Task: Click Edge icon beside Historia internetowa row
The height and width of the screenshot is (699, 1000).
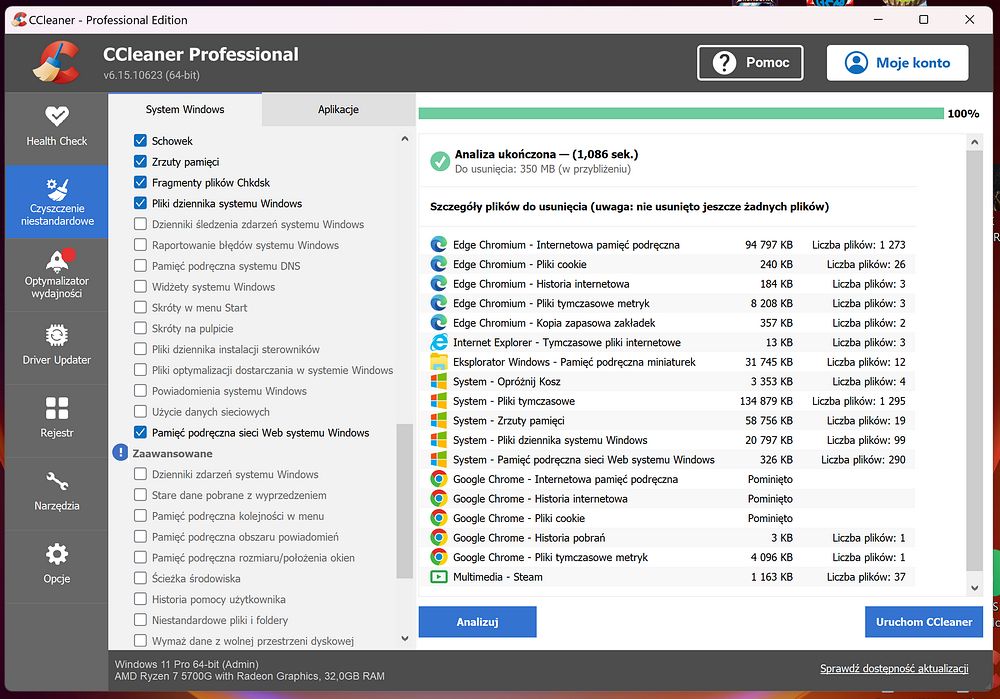Action: pos(439,284)
